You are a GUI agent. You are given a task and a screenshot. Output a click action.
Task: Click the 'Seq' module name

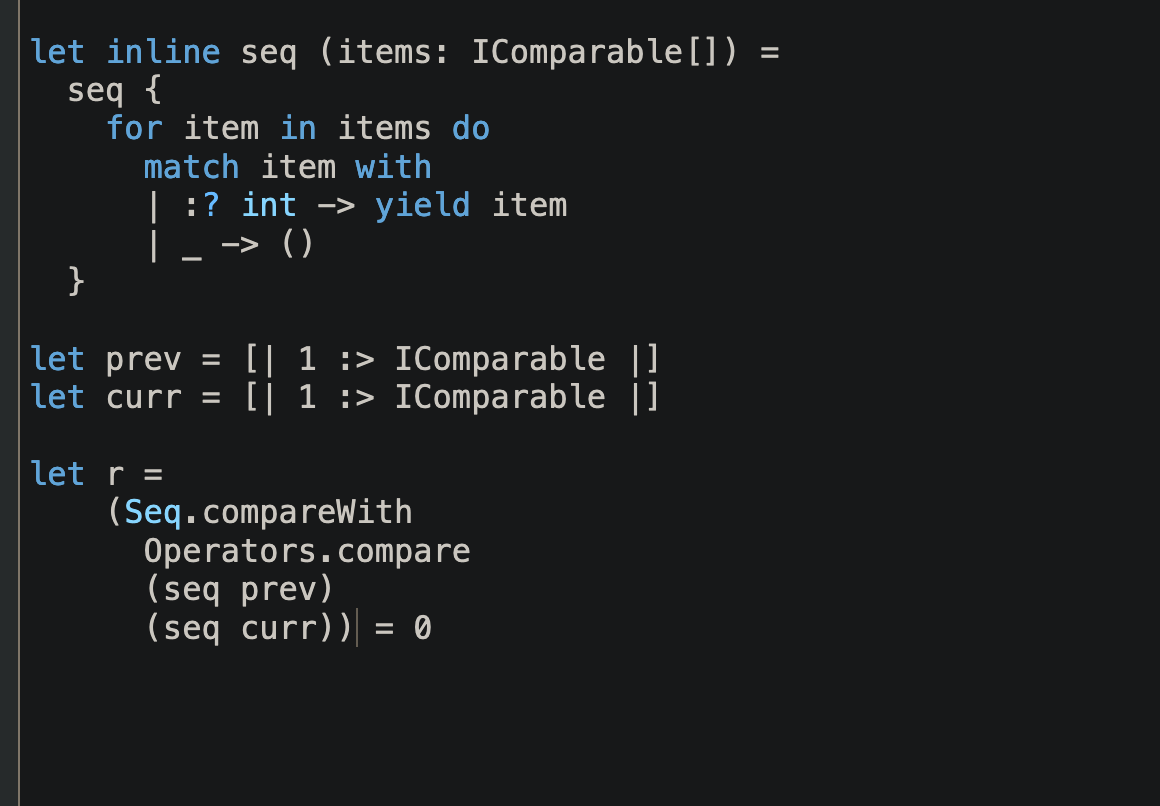click(153, 513)
